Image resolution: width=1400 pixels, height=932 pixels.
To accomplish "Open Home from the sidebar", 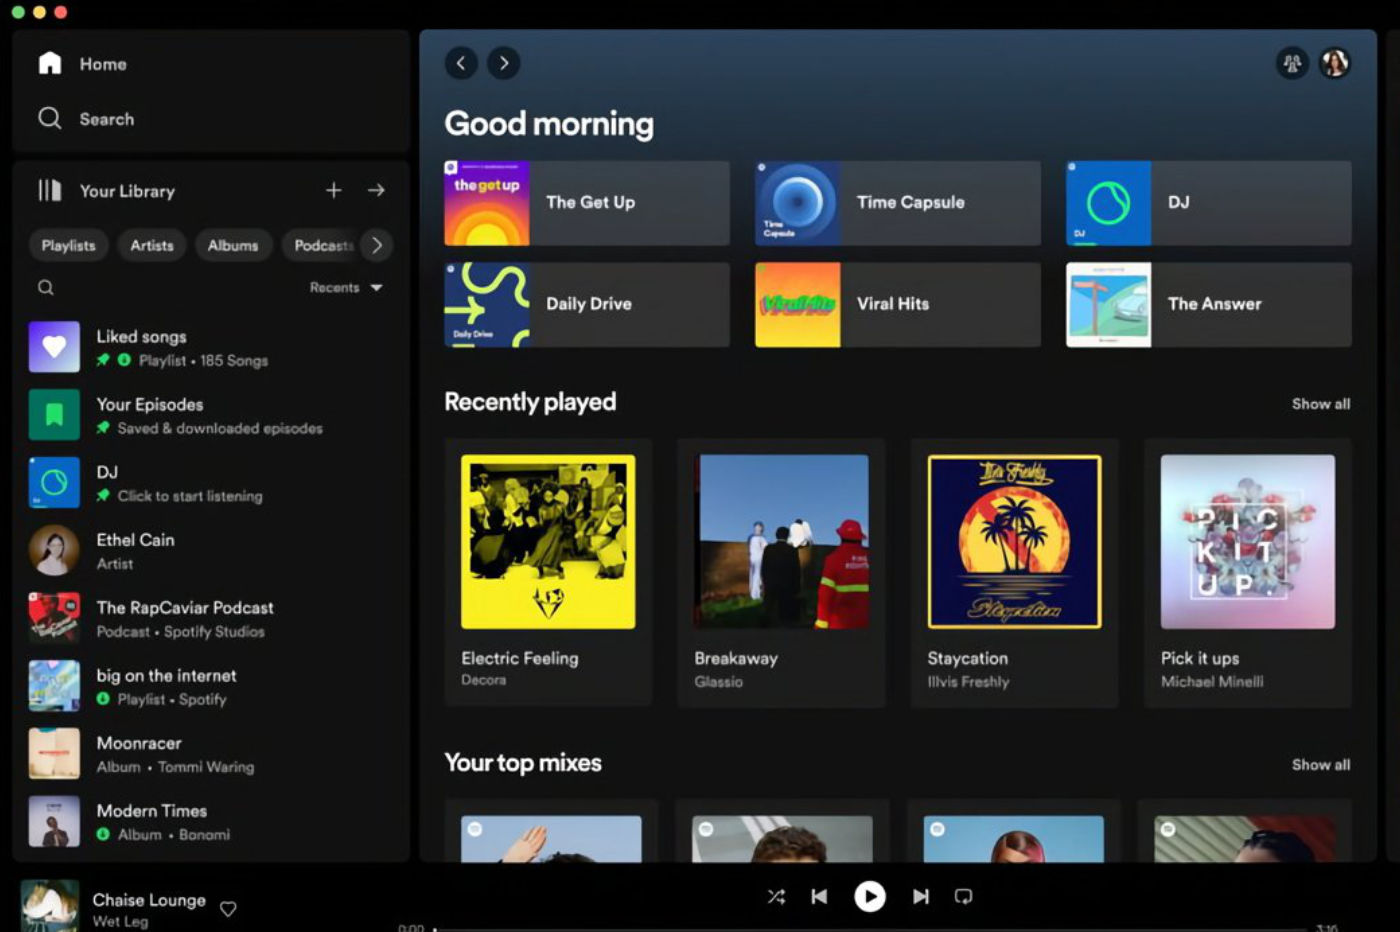I will coord(83,64).
